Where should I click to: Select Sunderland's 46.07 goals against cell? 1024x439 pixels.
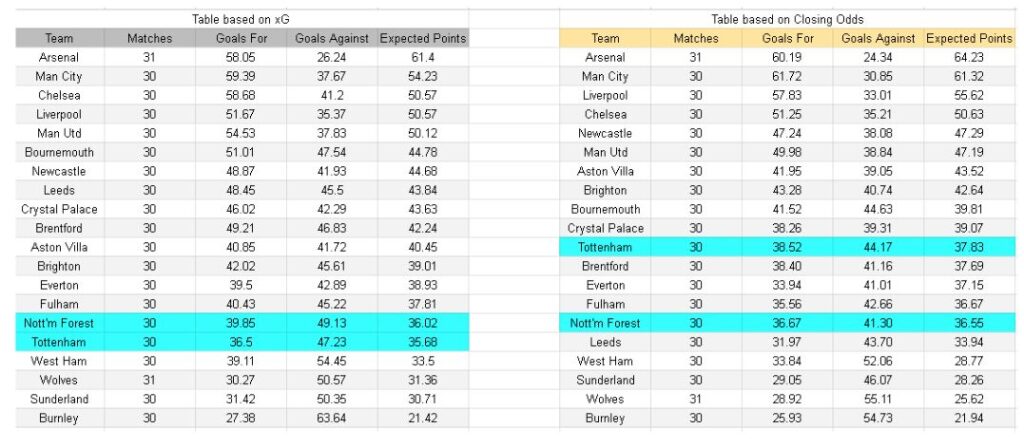point(878,380)
